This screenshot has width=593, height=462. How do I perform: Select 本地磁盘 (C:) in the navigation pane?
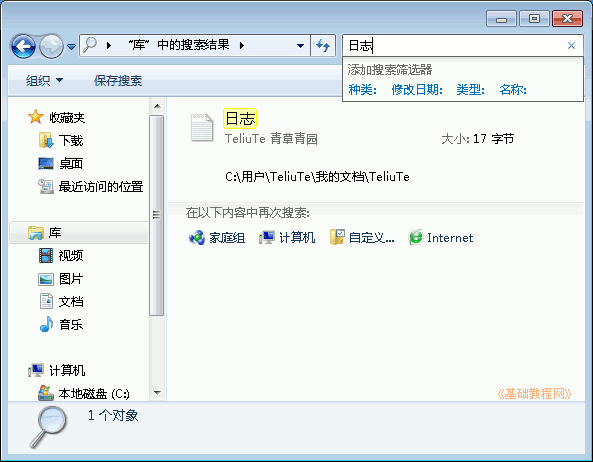point(84,393)
